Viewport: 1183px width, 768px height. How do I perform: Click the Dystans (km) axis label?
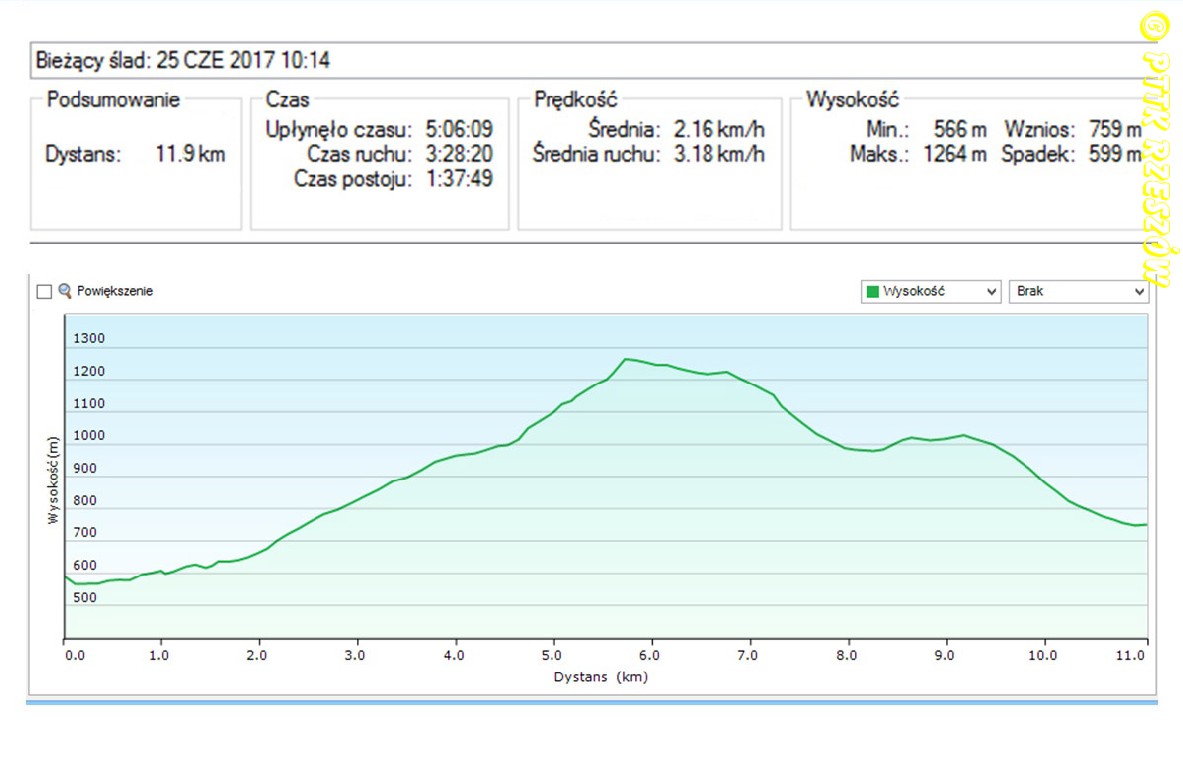pyautogui.click(x=600, y=677)
